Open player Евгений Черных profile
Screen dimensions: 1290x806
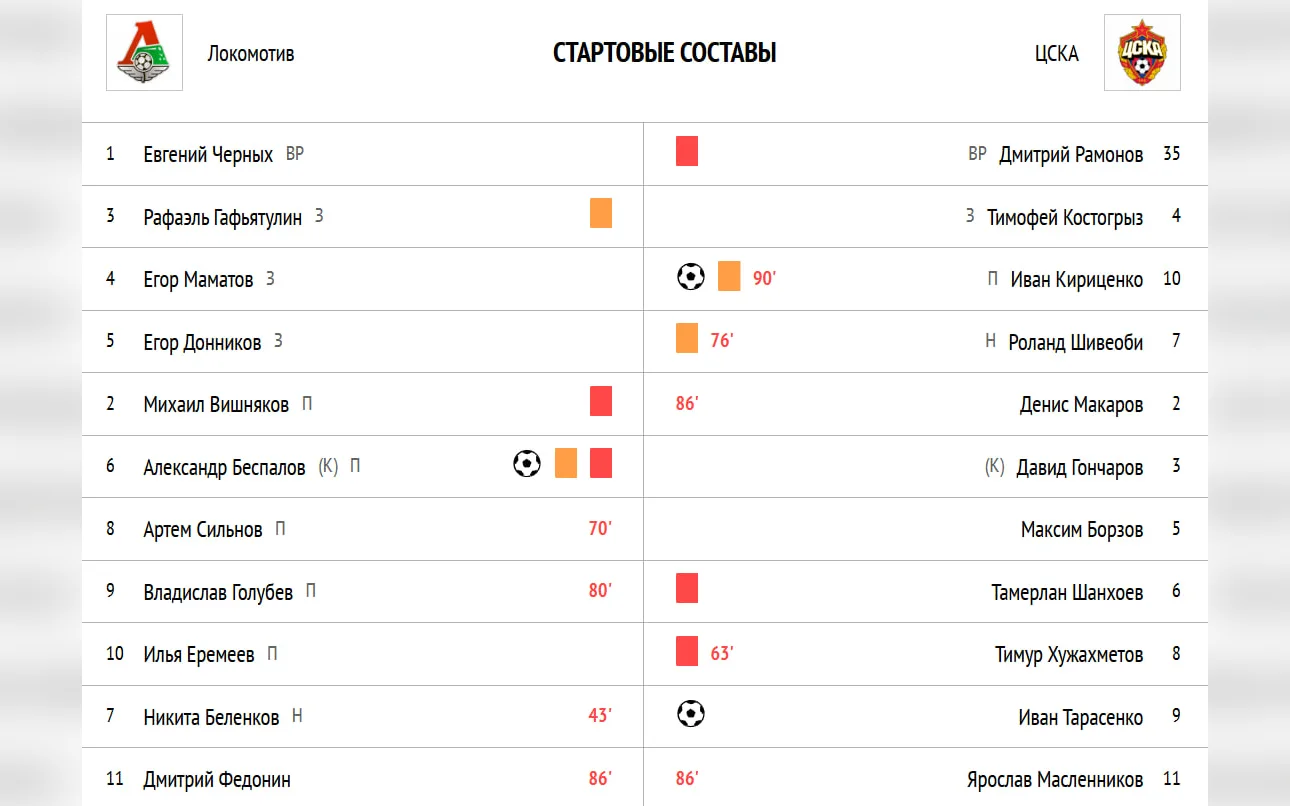tap(208, 155)
